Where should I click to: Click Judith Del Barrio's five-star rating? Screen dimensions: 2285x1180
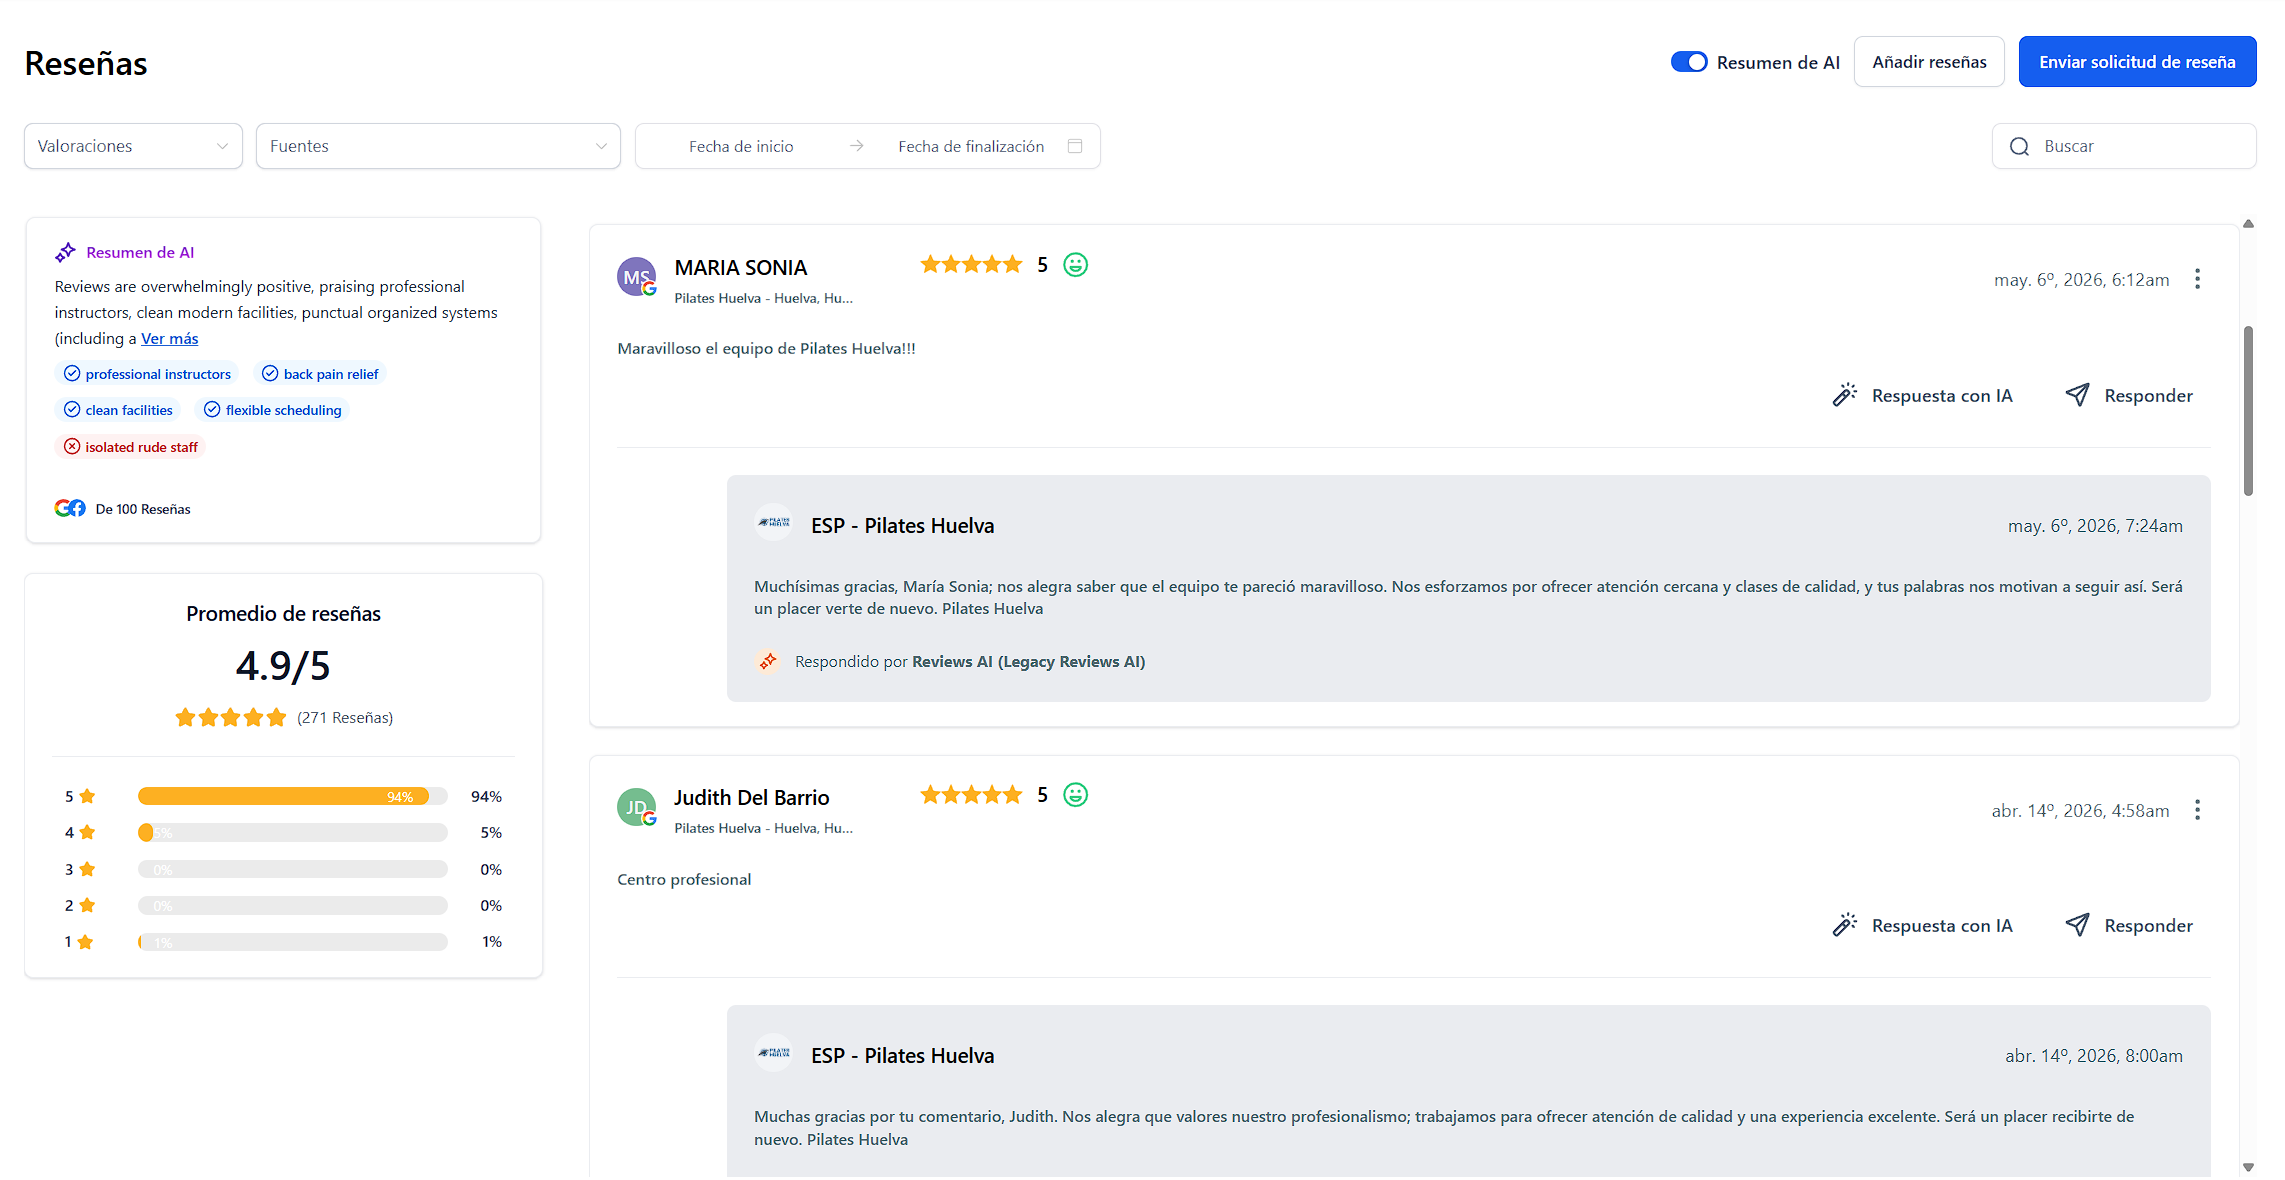pos(971,794)
